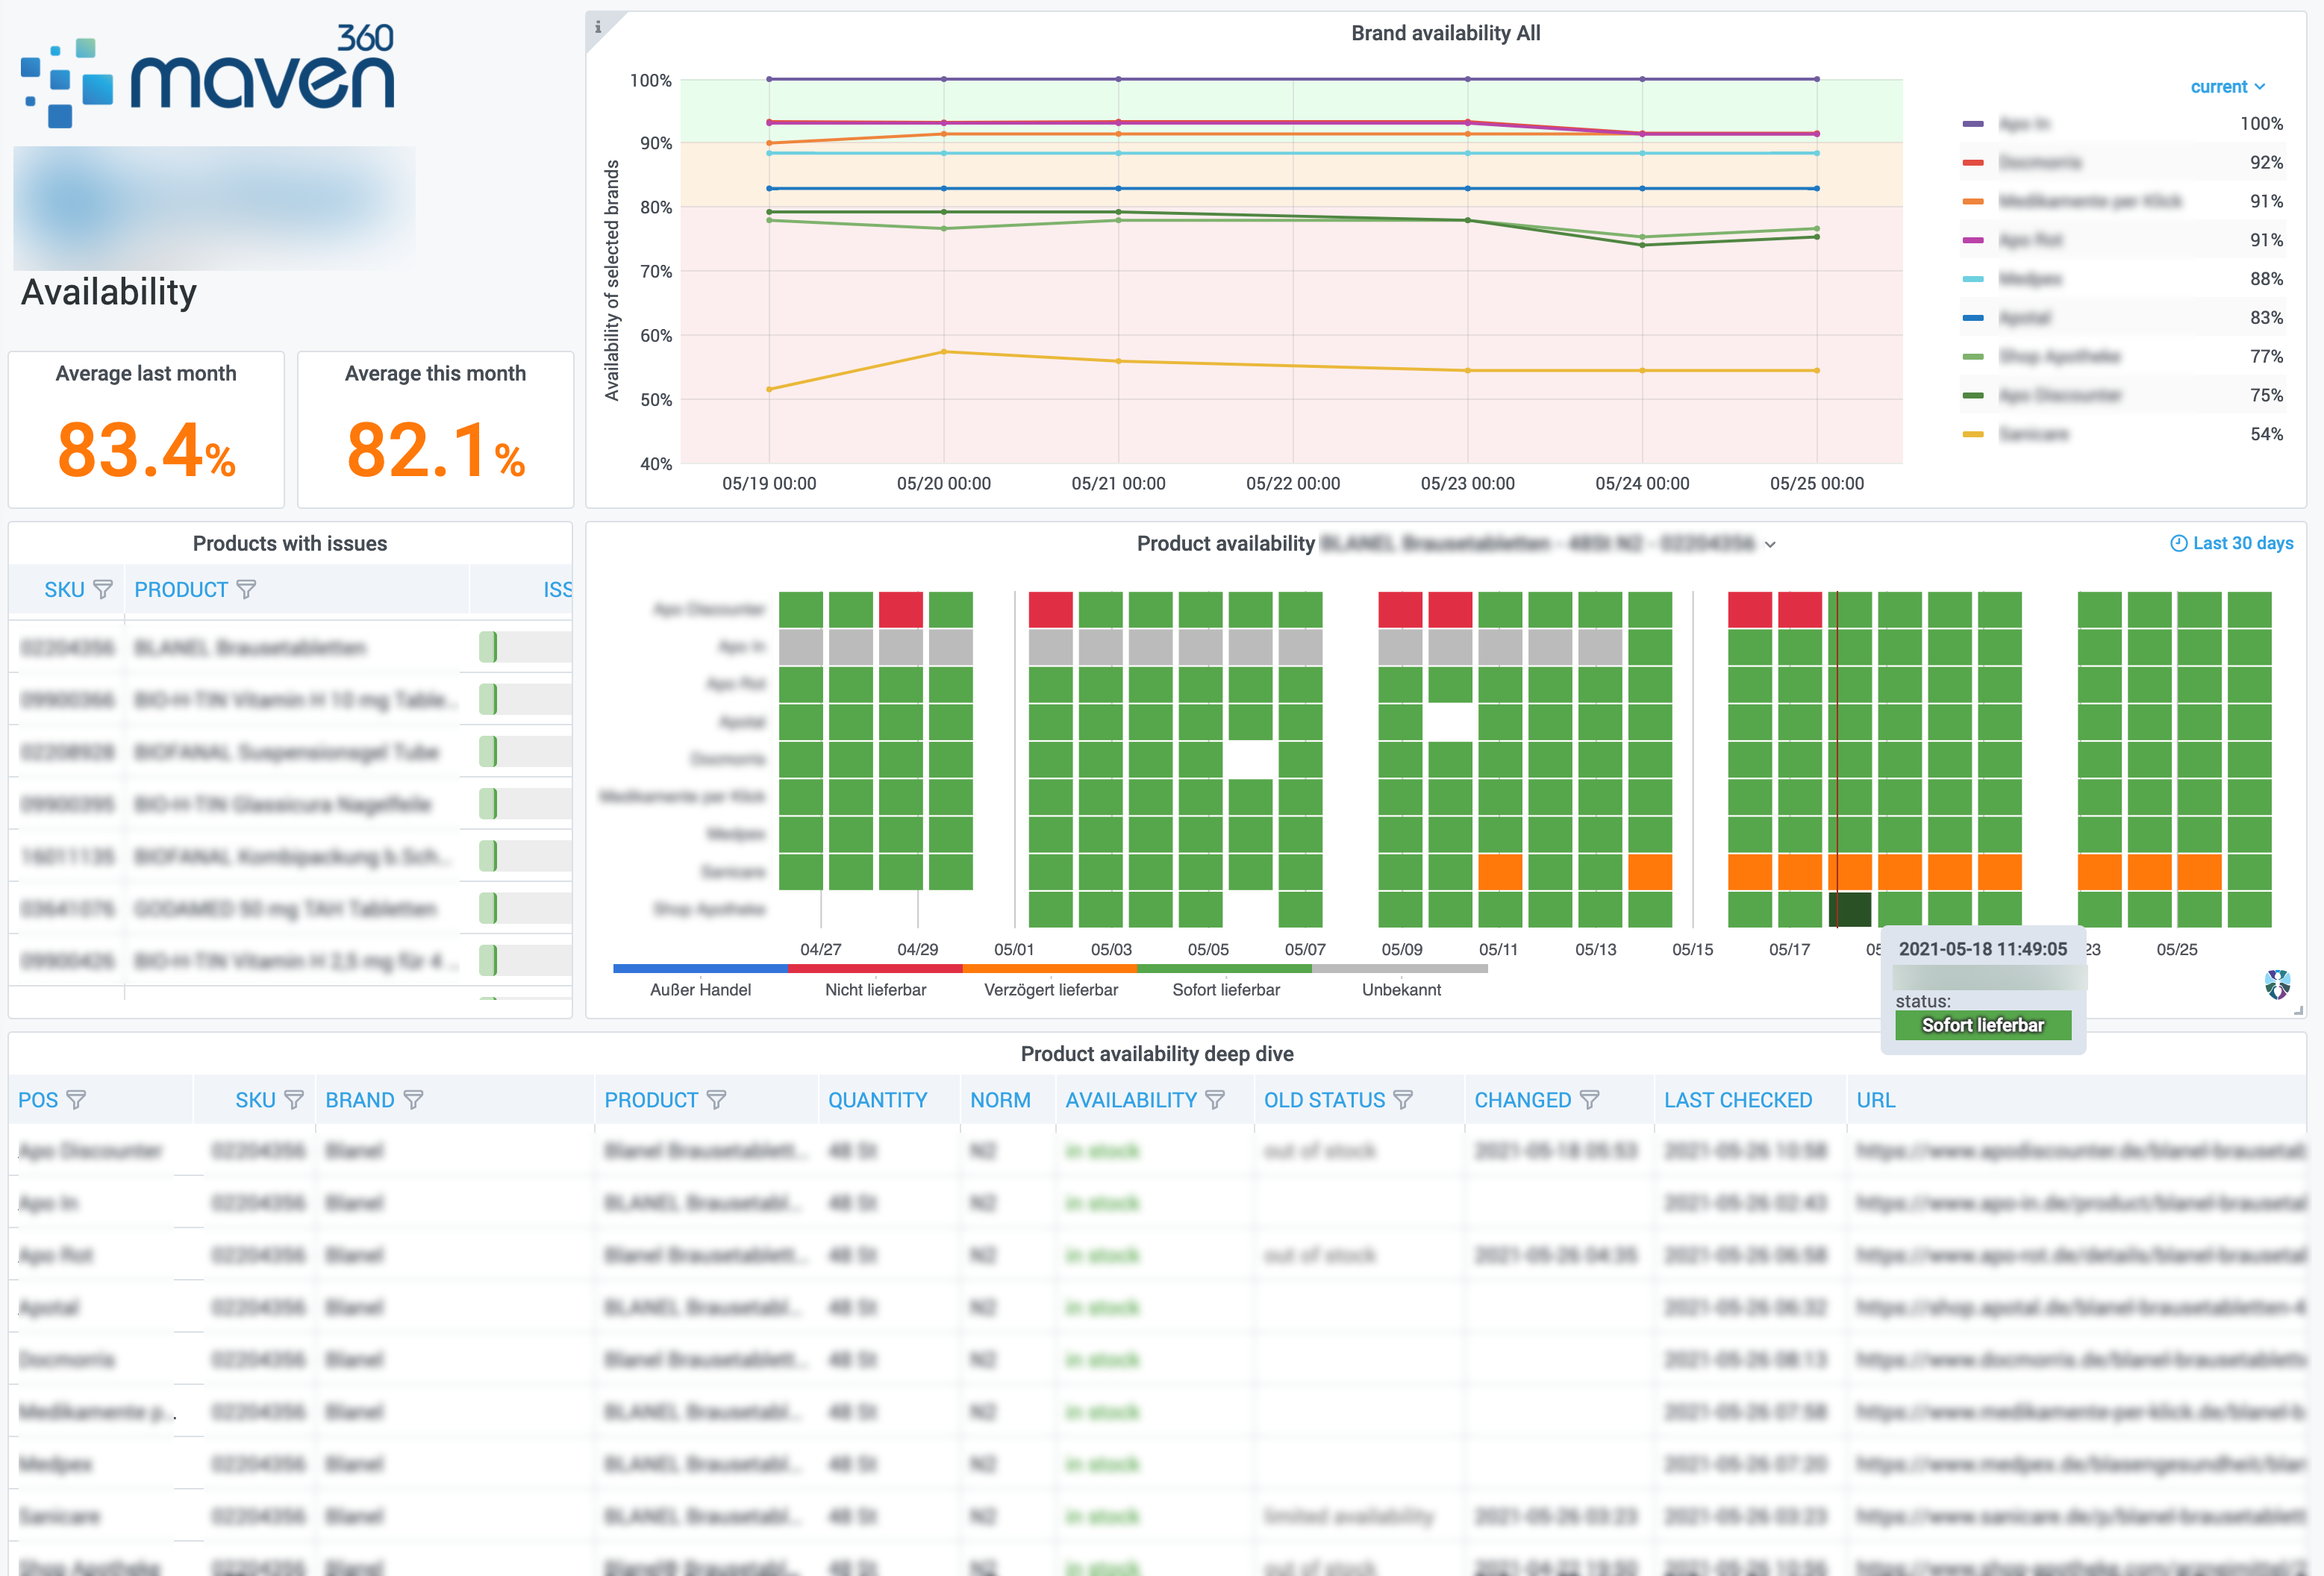Click the maven 360 logo
Viewport: 2324px width, 1576px height.
208,76
